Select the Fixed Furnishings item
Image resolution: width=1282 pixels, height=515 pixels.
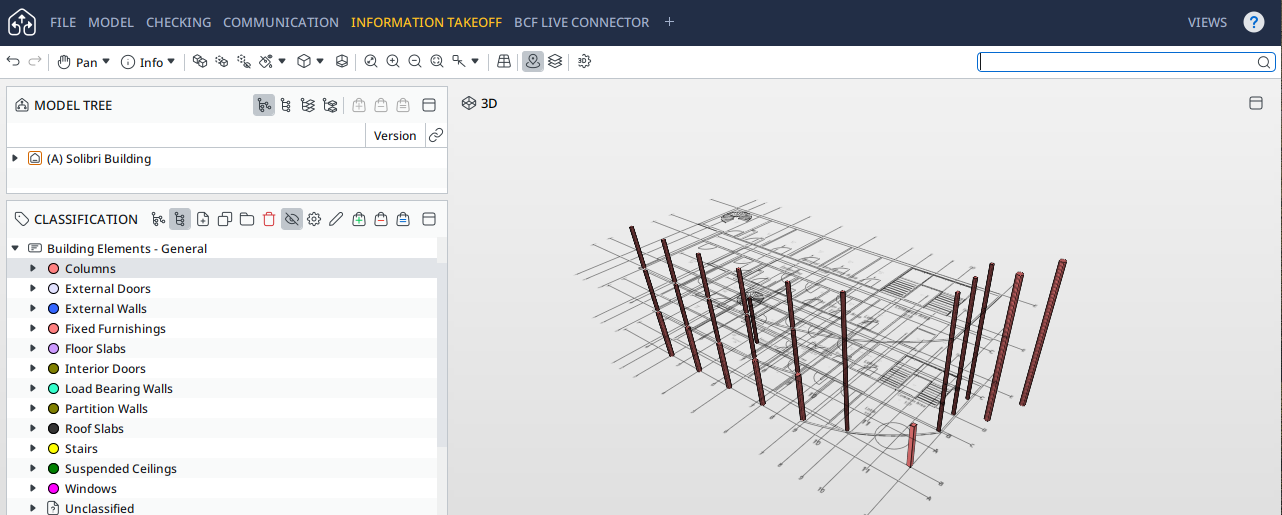point(115,328)
